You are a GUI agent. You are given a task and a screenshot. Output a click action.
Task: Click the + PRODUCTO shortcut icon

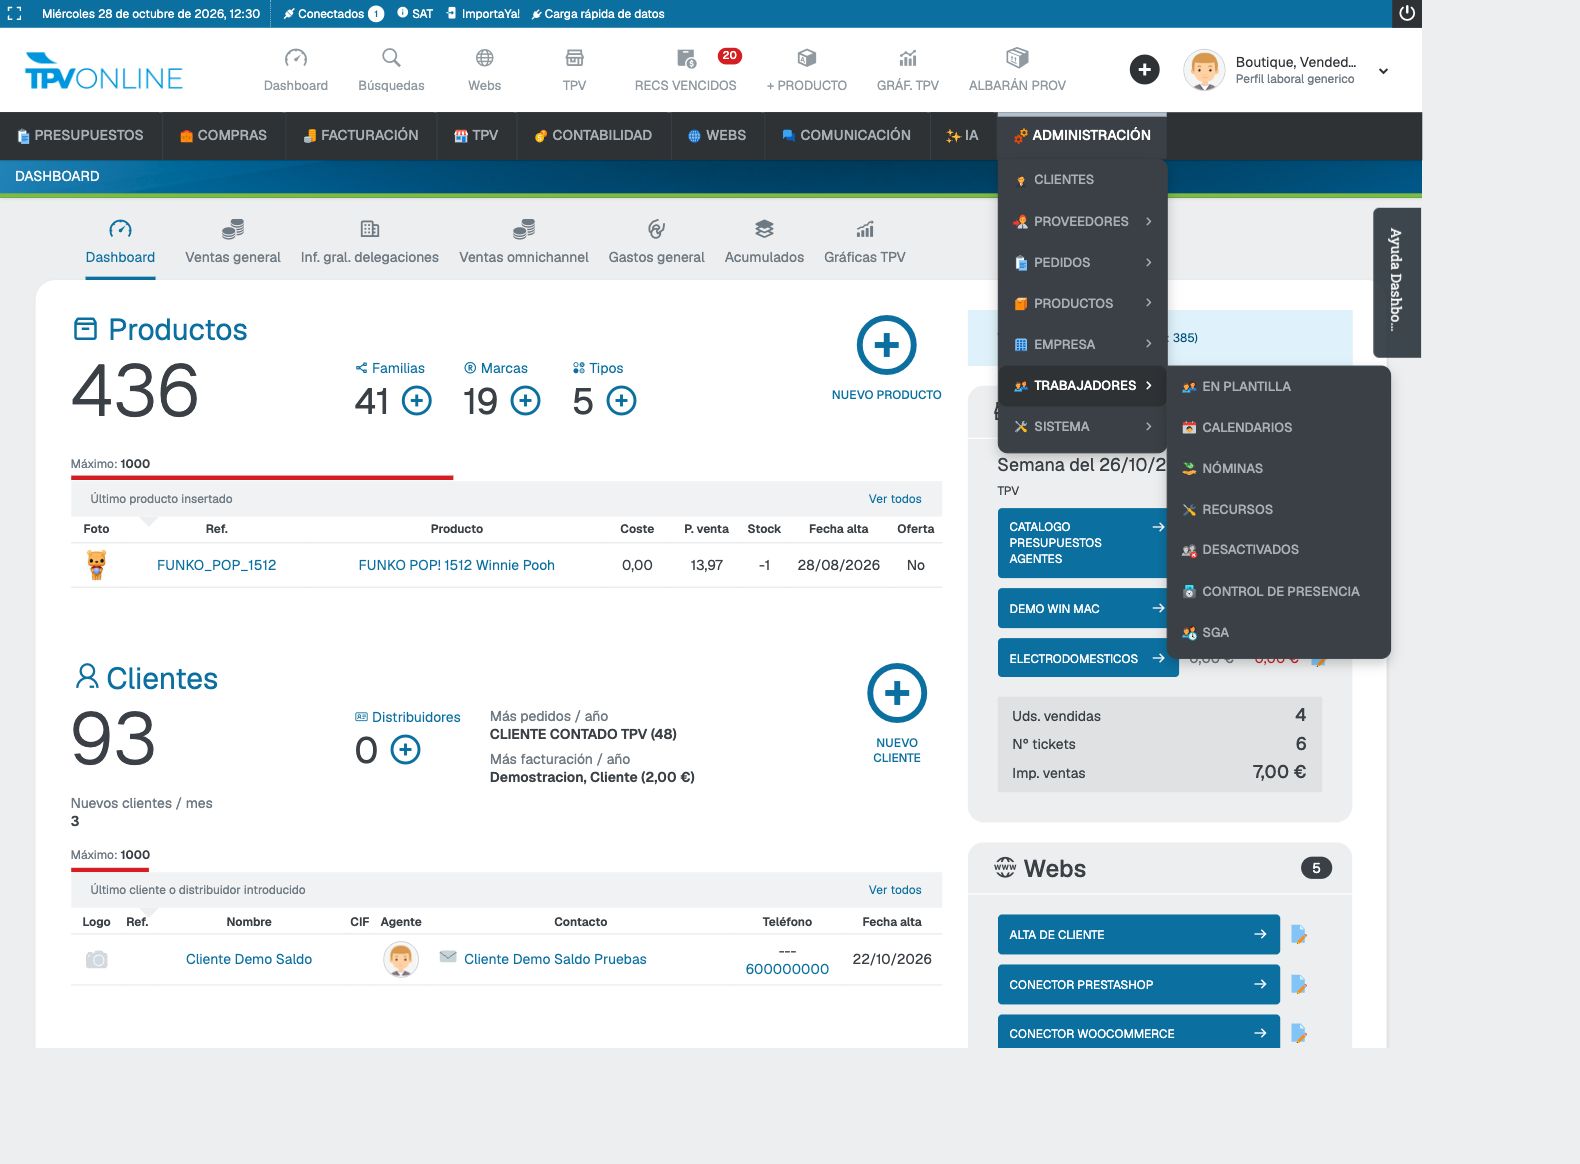point(806,58)
